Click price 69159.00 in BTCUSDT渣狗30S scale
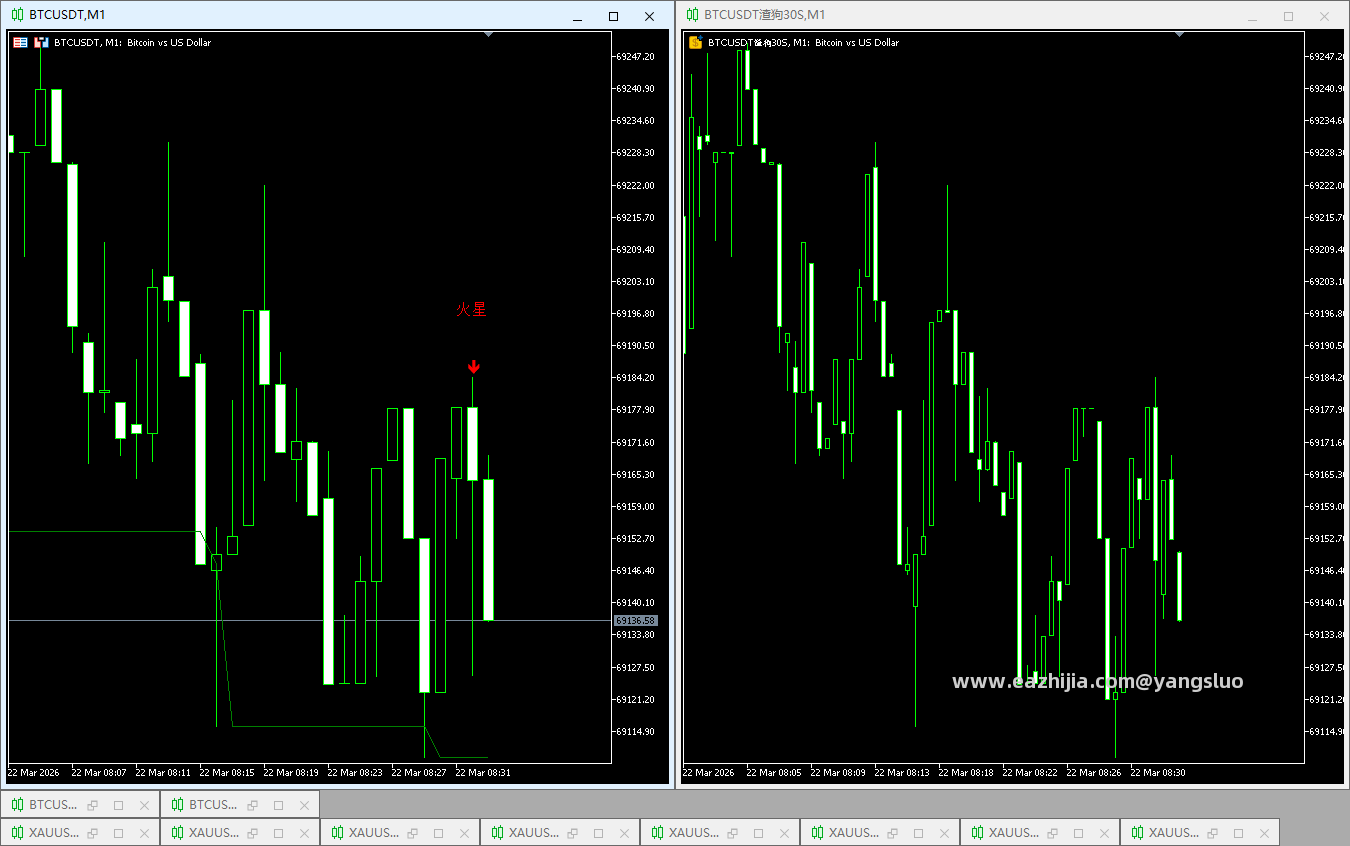The width and height of the screenshot is (1350, 846). point(1328,506)
